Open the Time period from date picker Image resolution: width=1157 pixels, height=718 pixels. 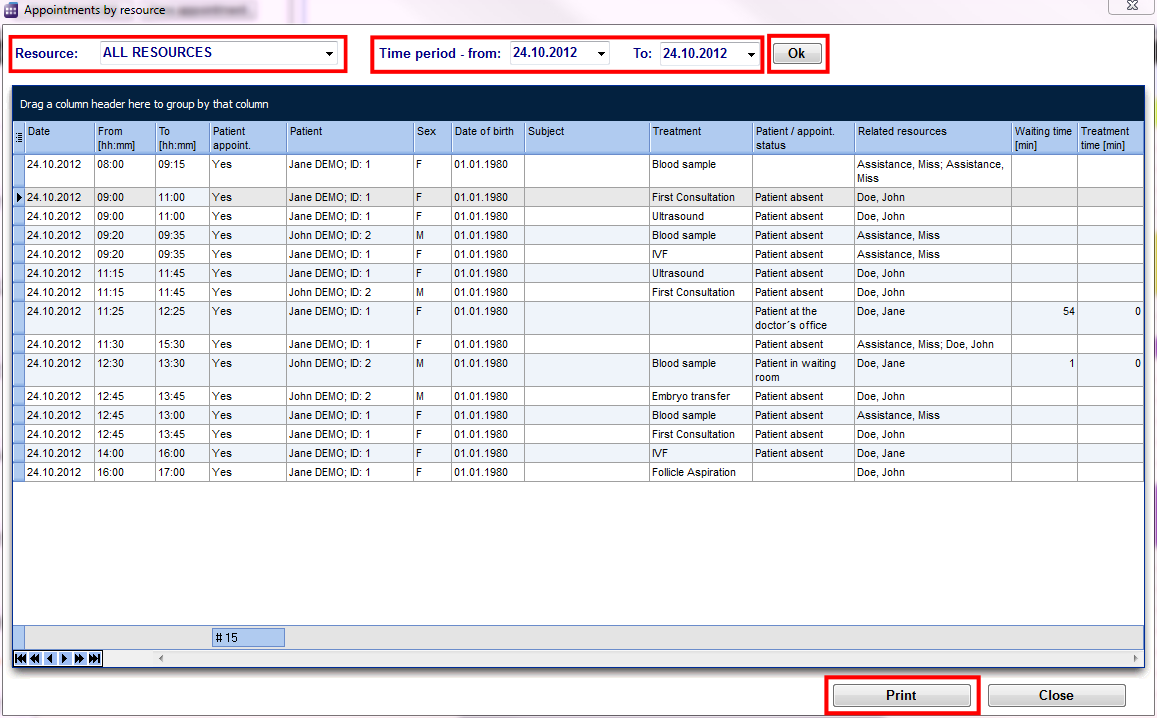click(x=601, y=54)
